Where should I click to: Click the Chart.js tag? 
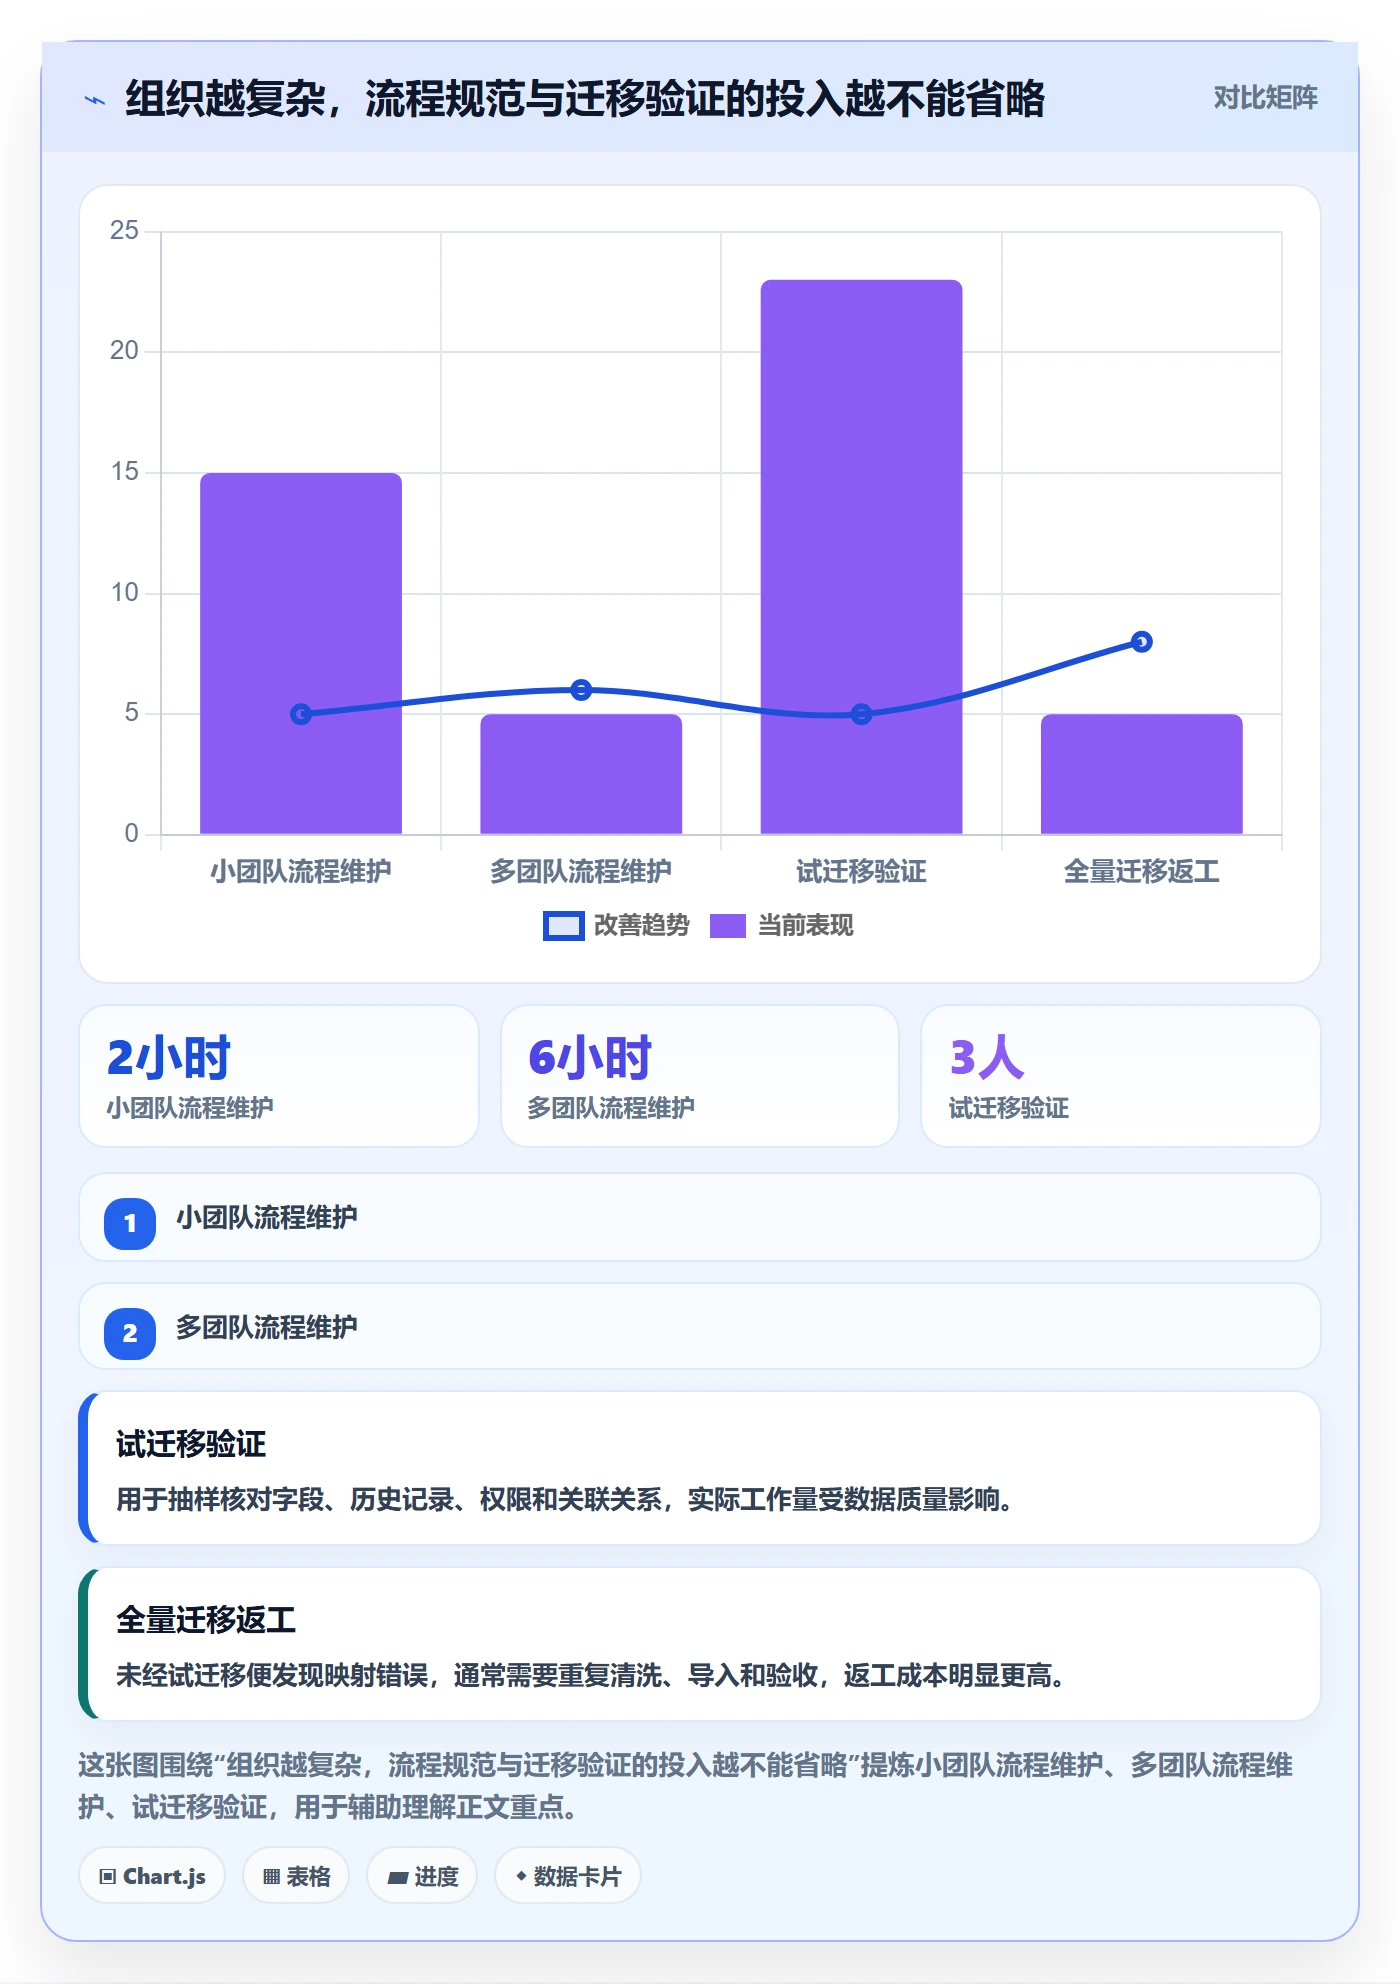(152, 1876)
